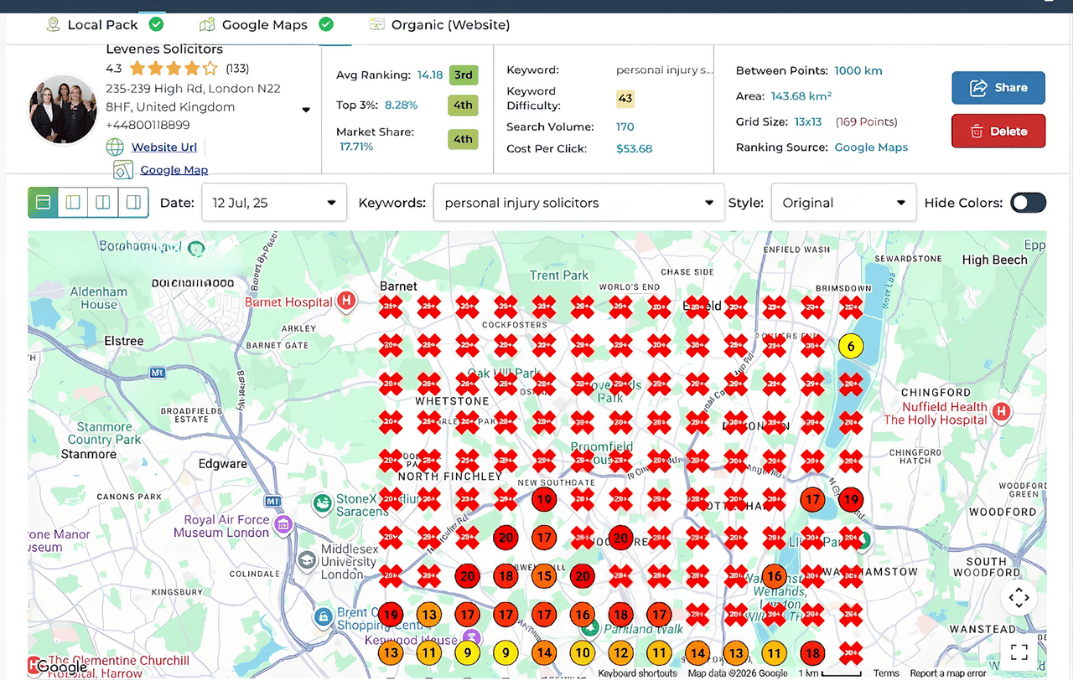Click the Organic (Website) tab icon
This screenshot has height=680, width=1080.
coord(377,25)
